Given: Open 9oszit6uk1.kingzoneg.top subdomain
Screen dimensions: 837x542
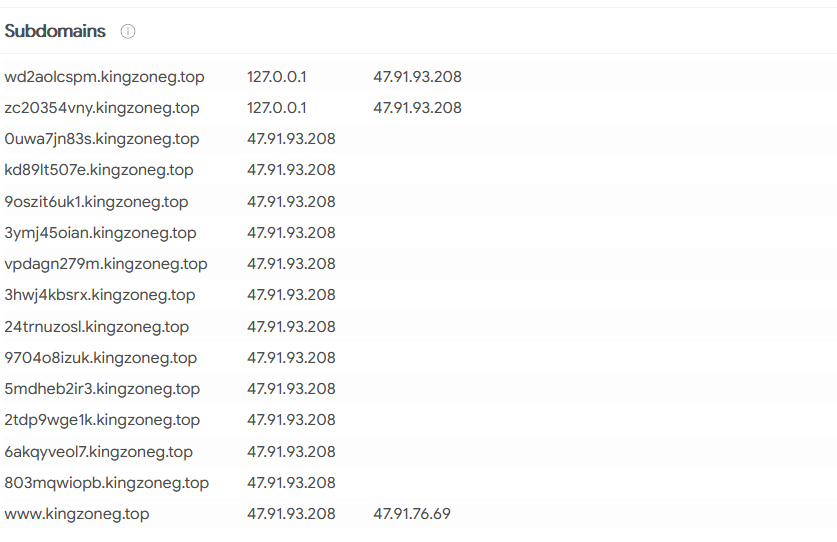Looking at the screenshot, I should [96, 202].
